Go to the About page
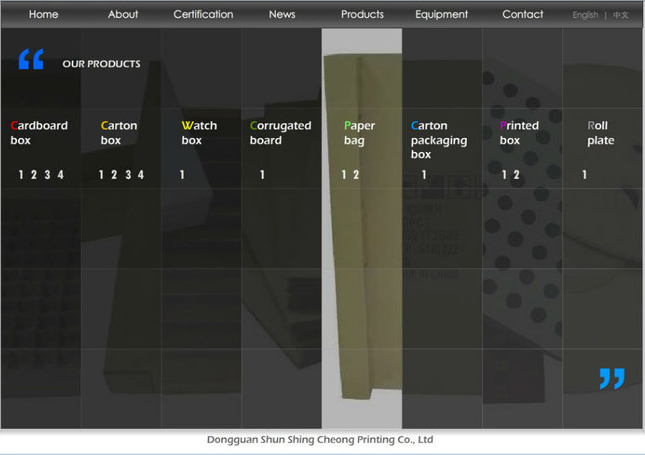 click(x=123, y=14)
